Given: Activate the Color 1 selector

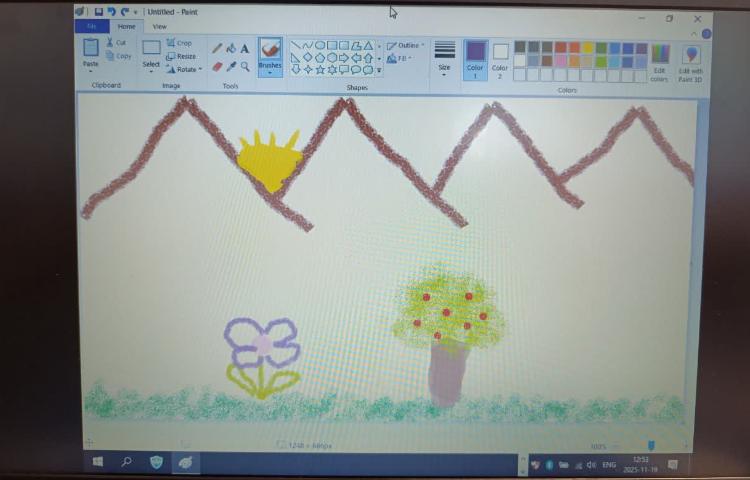Looking at the screenshot, I should point(475,58).
